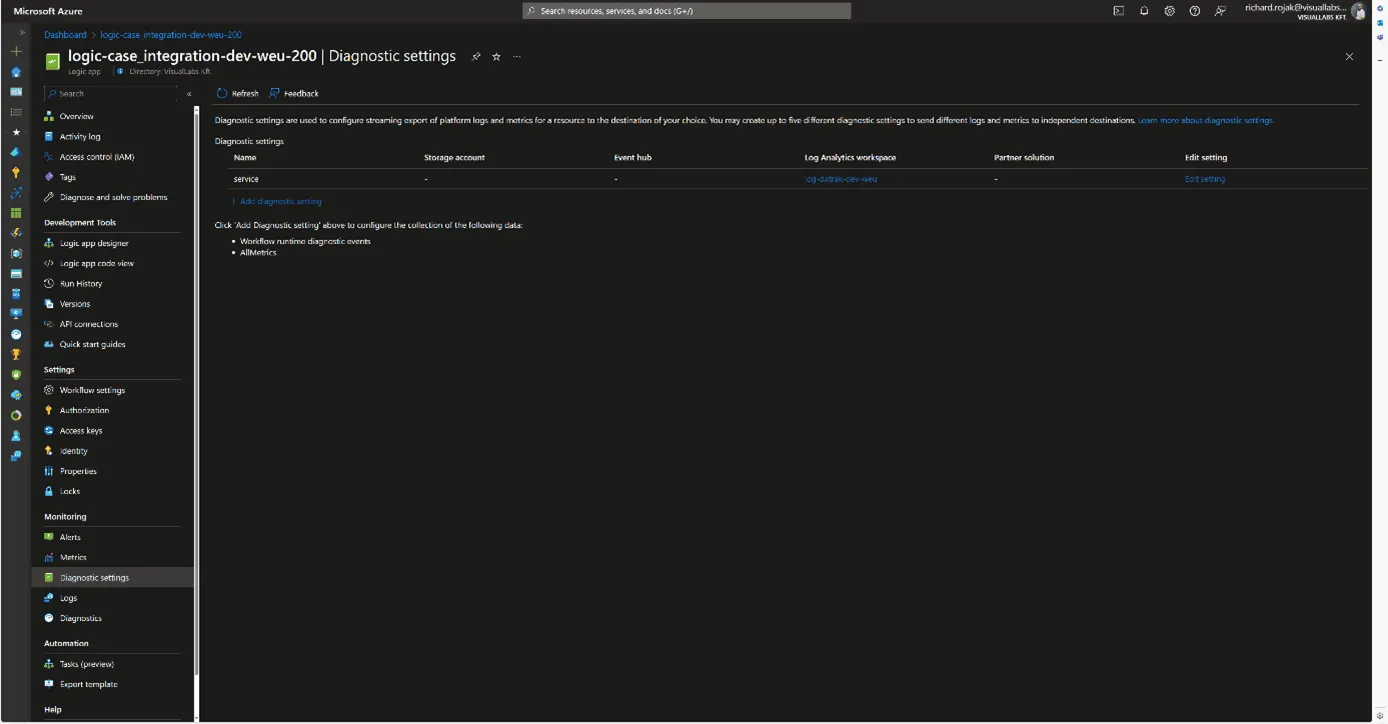Click the Create a resource plus icon
Image resolution: width=1388 pixels, height=724 pixels.
16,51
